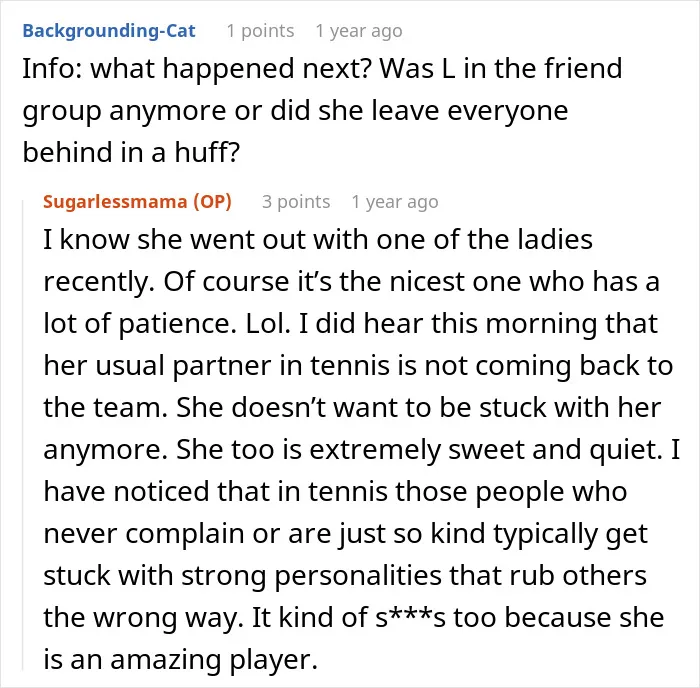Click the words "the wrong way."
Viewport: 700px width, 688px height.
[x=143, y=617]
